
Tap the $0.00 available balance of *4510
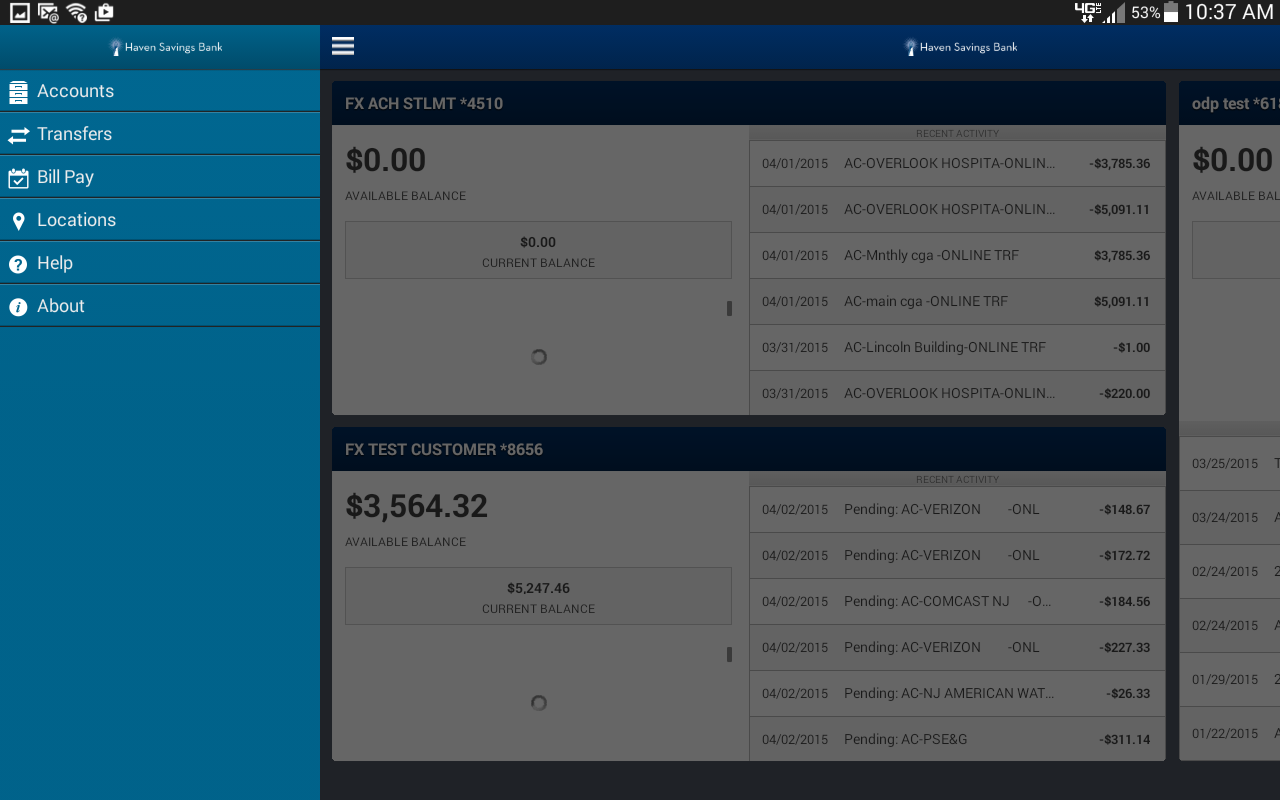(385, 160)
